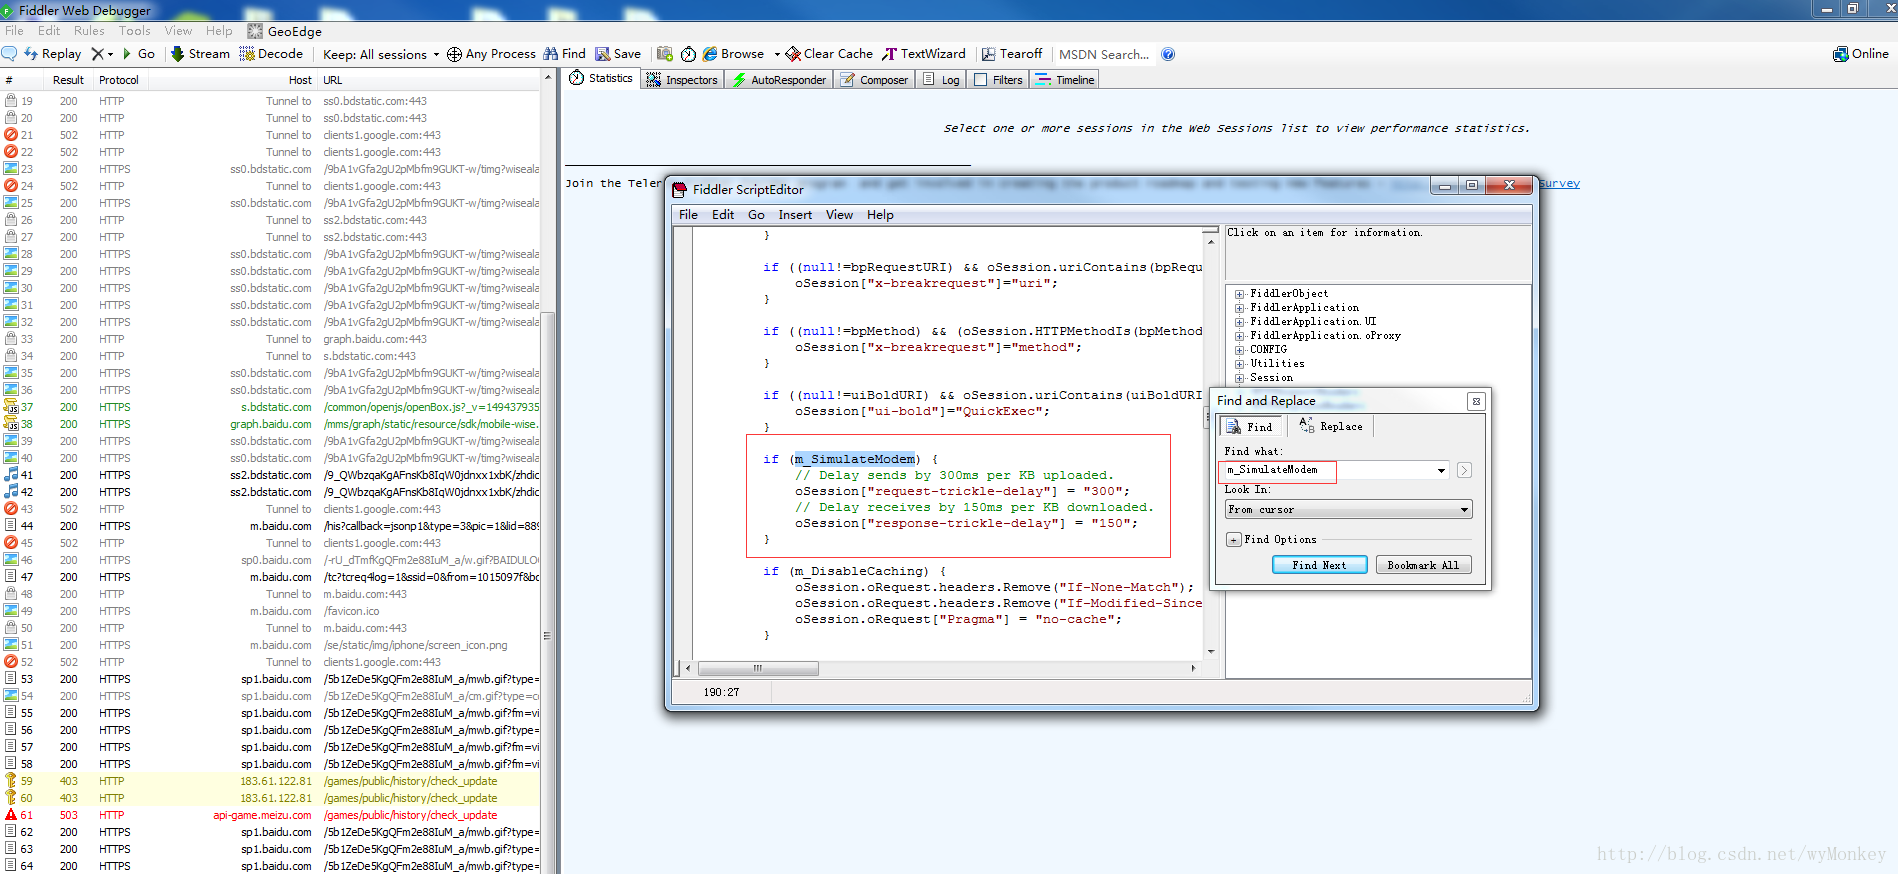Switch to the Composer tab

(874, 80)
